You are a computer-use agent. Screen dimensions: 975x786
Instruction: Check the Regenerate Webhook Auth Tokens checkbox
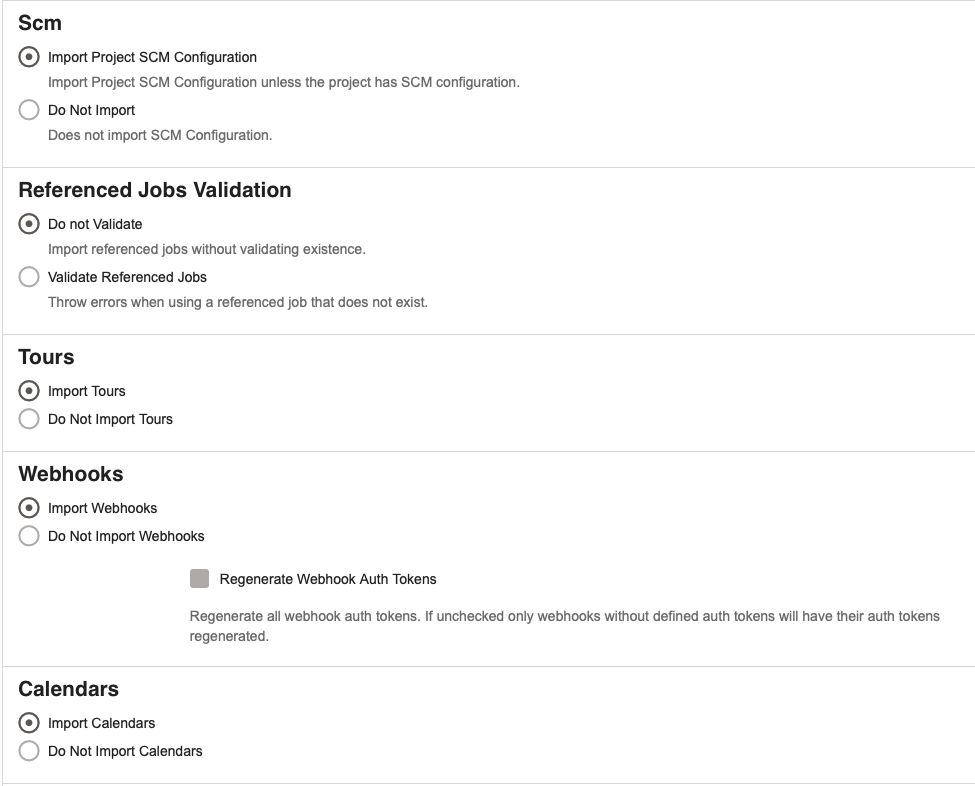[x=200, y=579]
